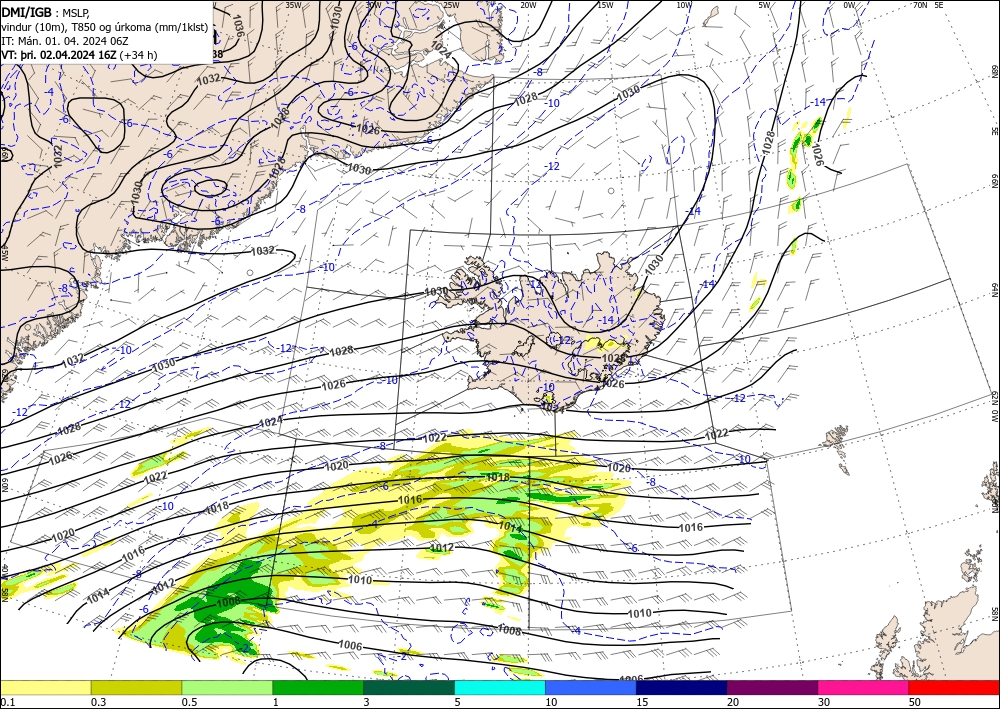Click the 1036 isobar label
Screen dimensions: 1000x709
238,25
